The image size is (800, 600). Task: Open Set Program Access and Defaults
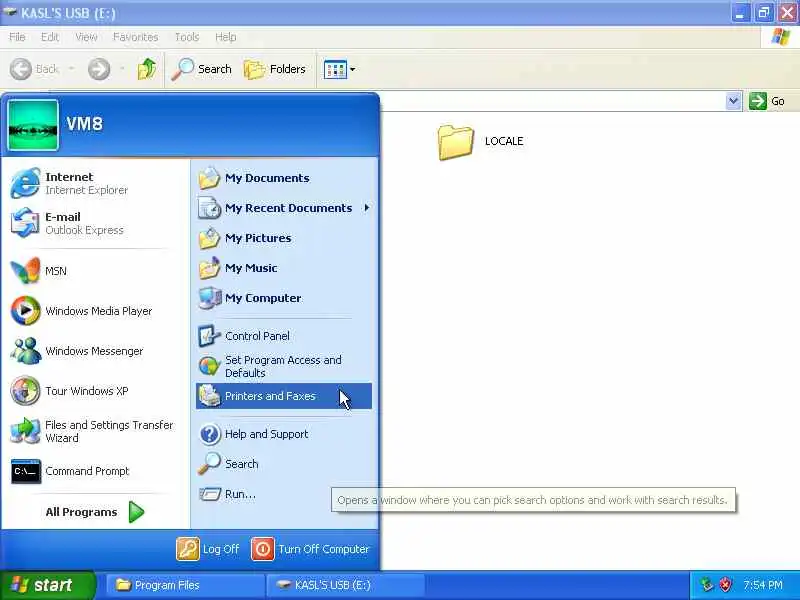pos(284,366)
